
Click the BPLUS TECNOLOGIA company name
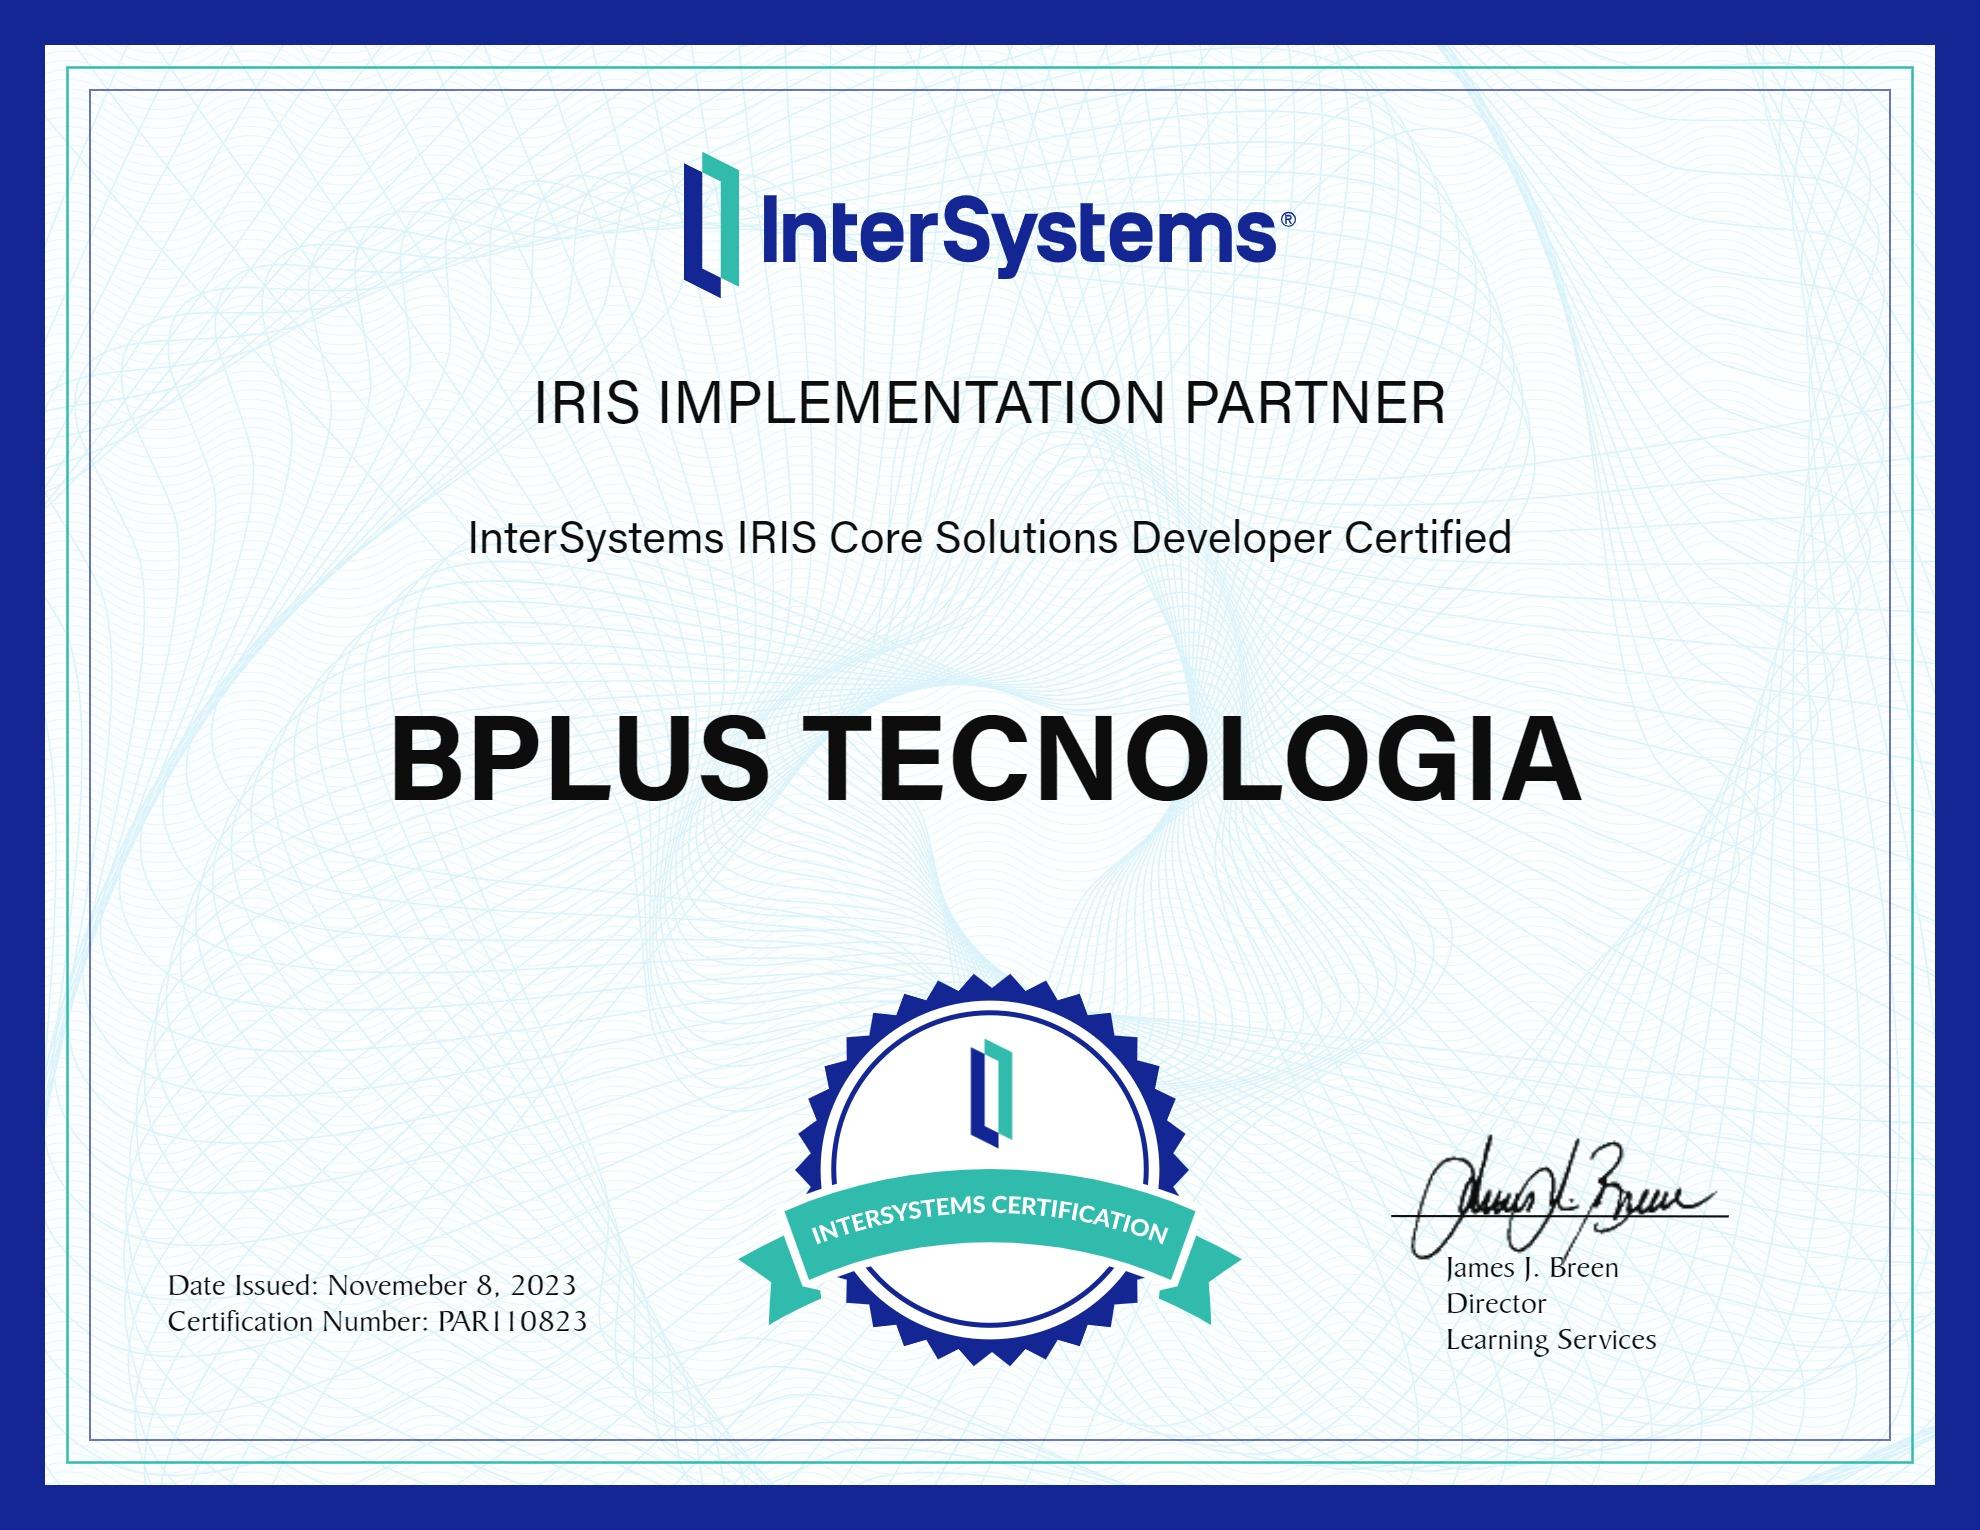tap(985, 760)
